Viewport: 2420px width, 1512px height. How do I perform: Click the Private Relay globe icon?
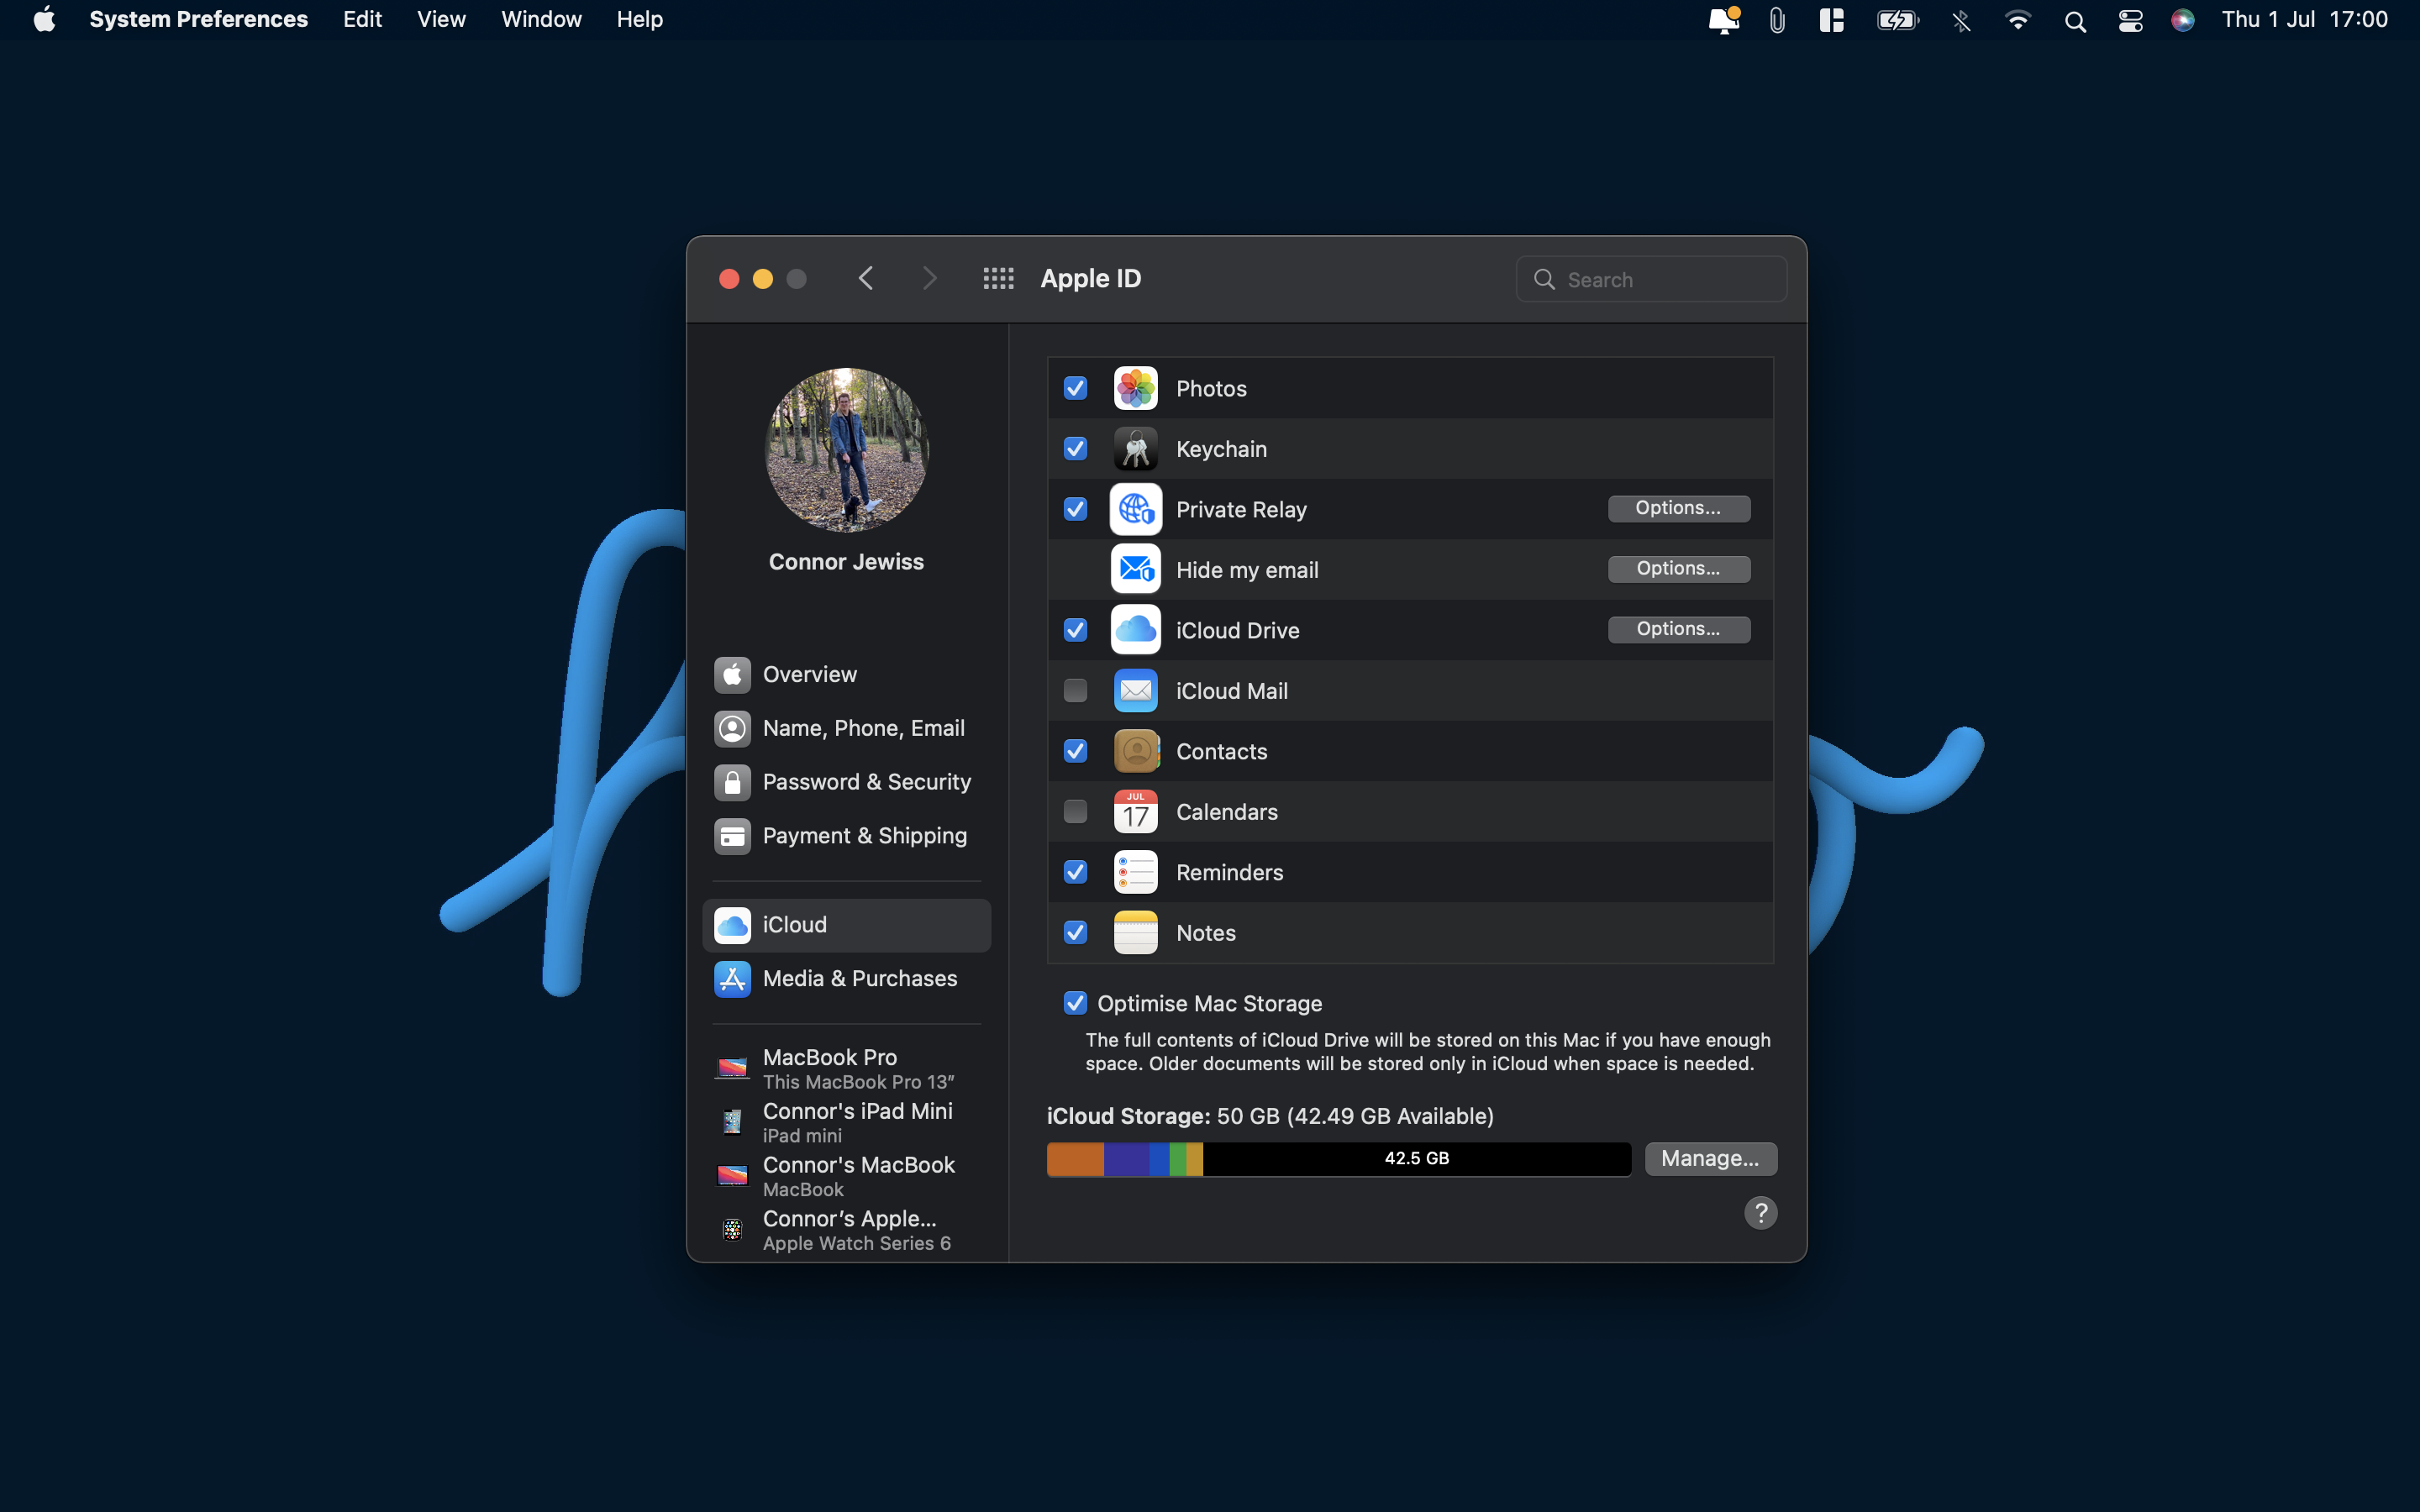(x=1135, y=509)
